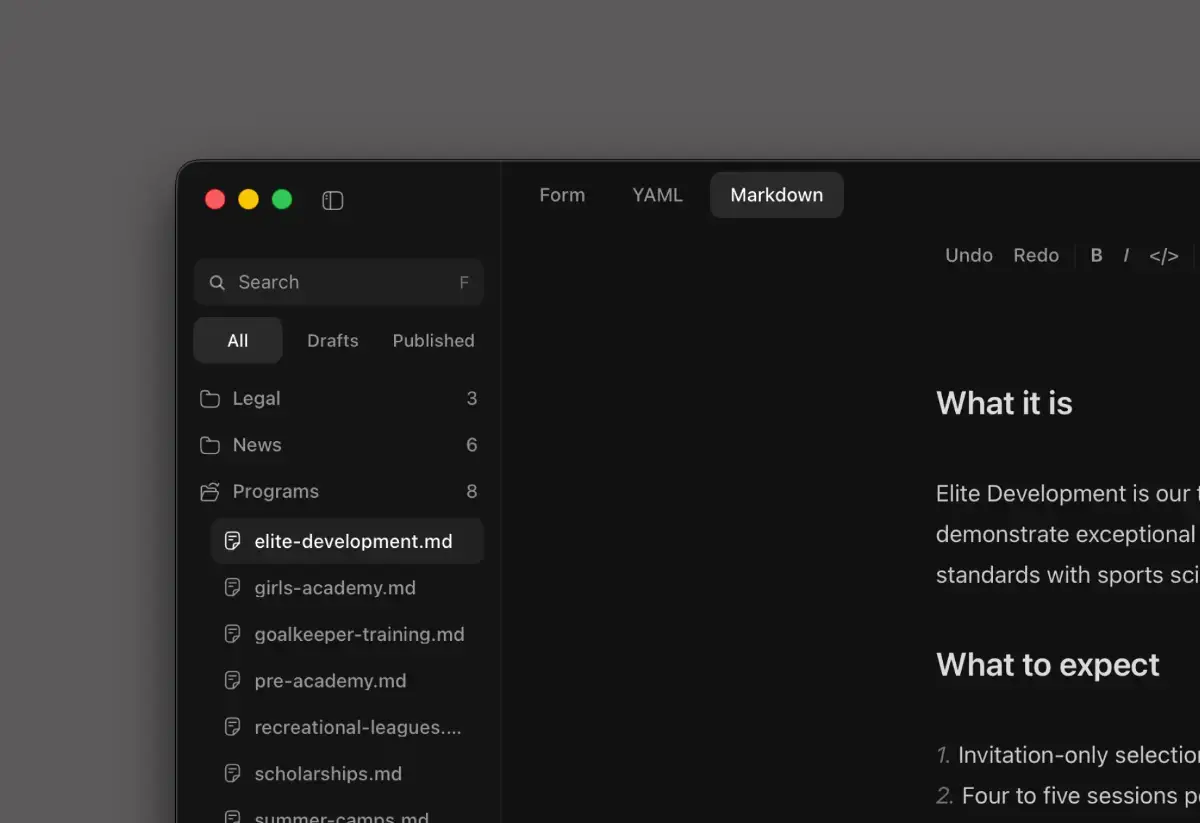The height and width of the screenshot is (823, 1200).
Task: Open pre-academy.md
Action: click(348, 681)
